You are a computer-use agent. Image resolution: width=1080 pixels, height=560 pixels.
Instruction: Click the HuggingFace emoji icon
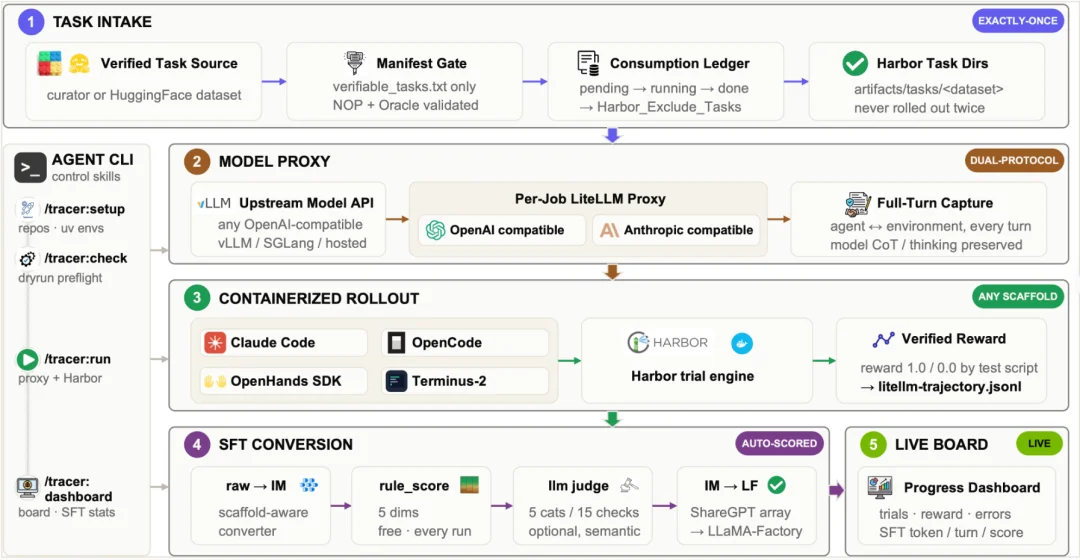[80, 63]
